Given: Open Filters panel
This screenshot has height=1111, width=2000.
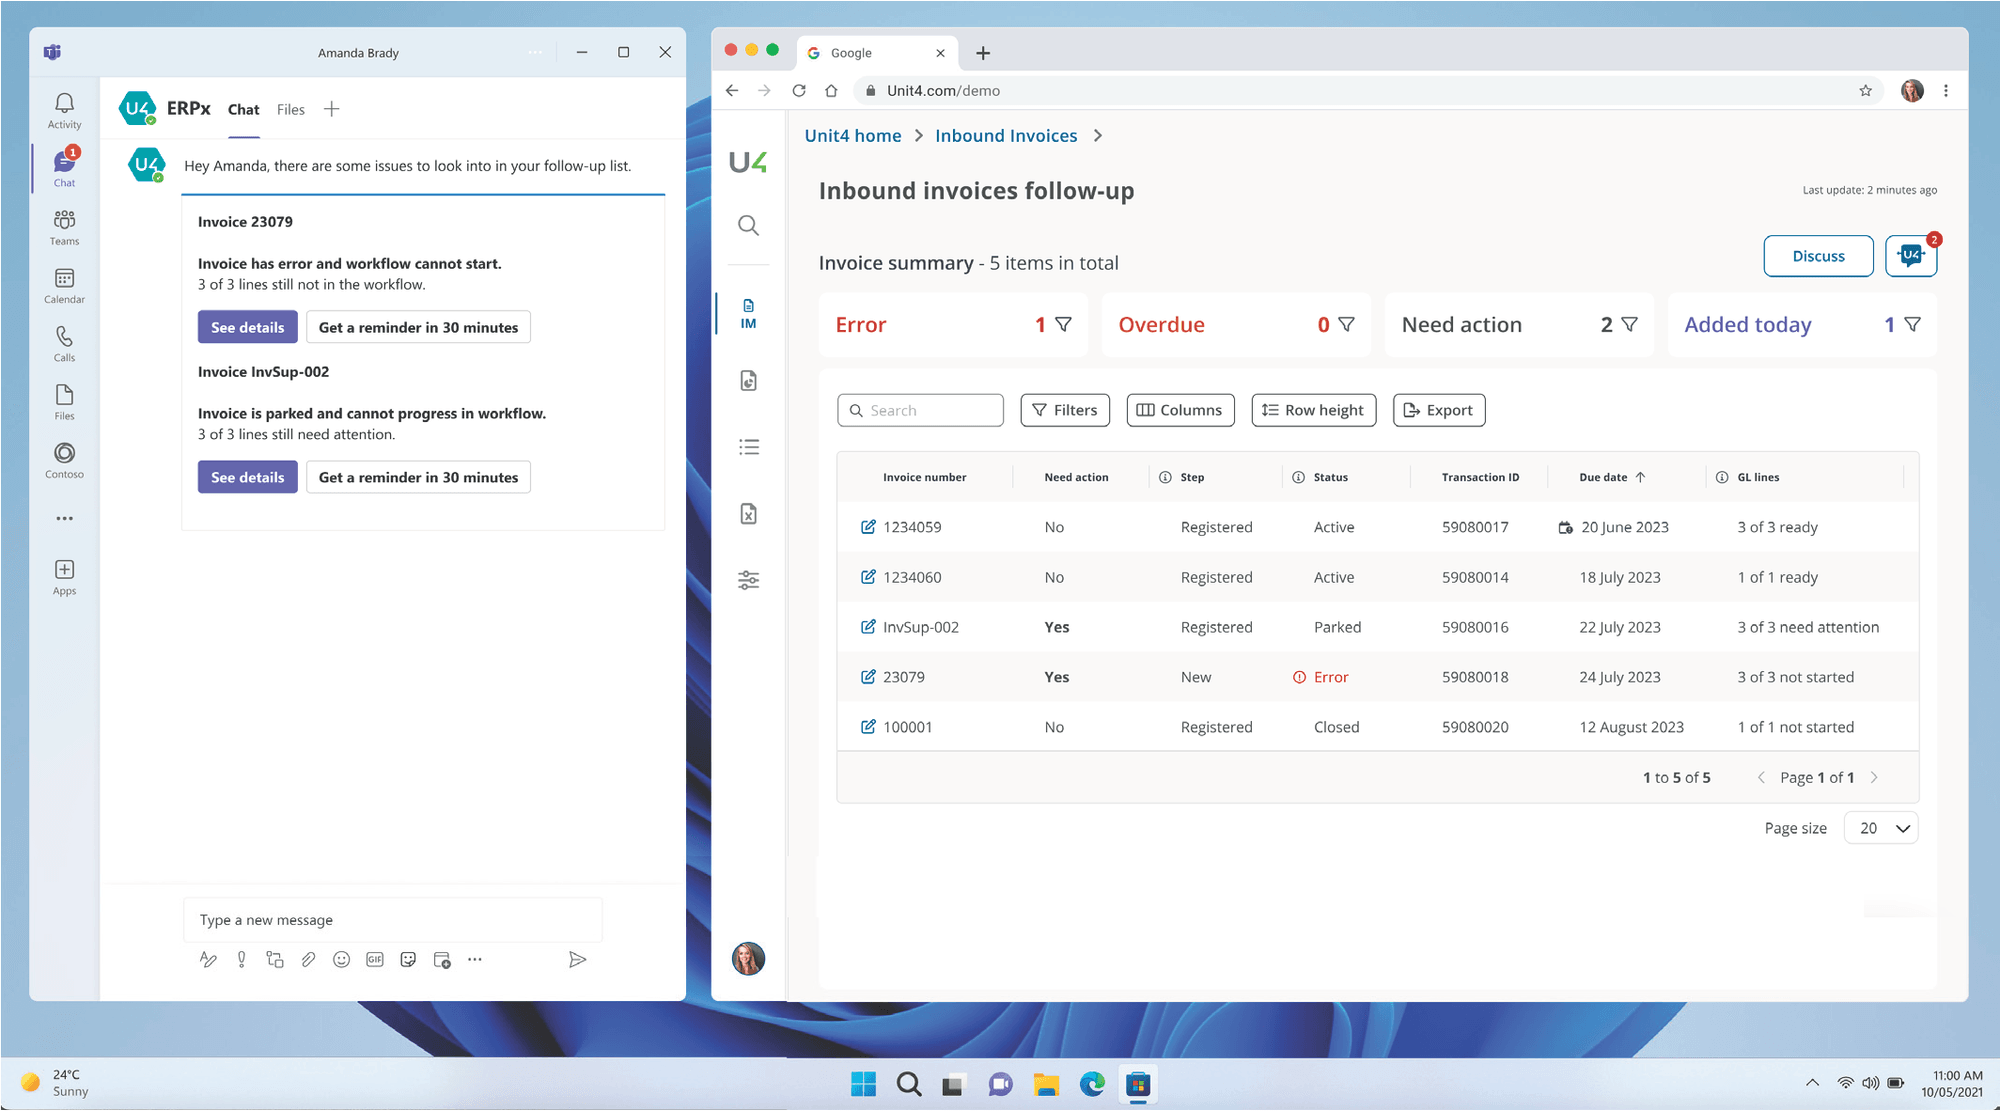Looking at the screenshot, I should (x=1065, y=410).
